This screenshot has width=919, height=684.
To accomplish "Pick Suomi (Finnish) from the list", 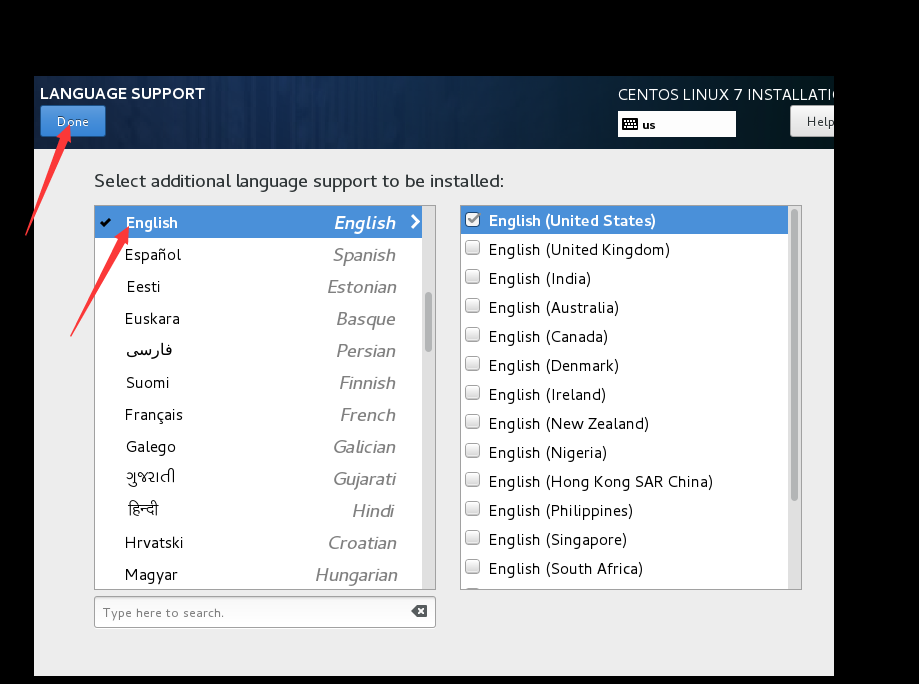I will (x=258, y=382).
